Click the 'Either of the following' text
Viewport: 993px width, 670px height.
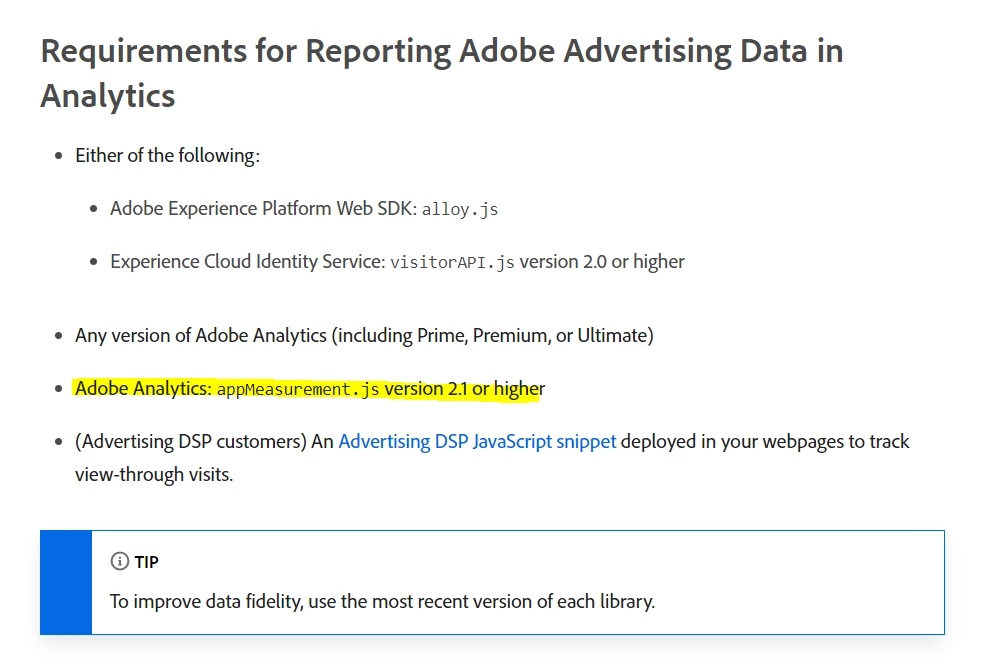point(167,156)
